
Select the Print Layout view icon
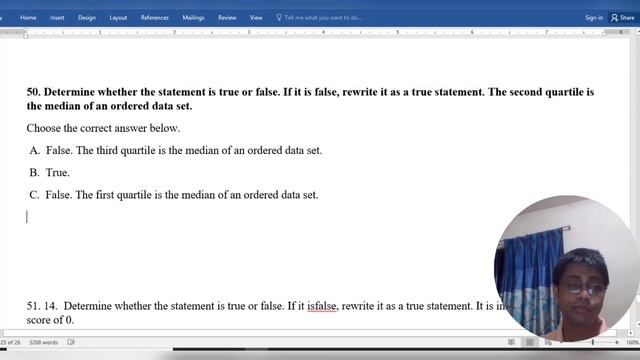529,342
